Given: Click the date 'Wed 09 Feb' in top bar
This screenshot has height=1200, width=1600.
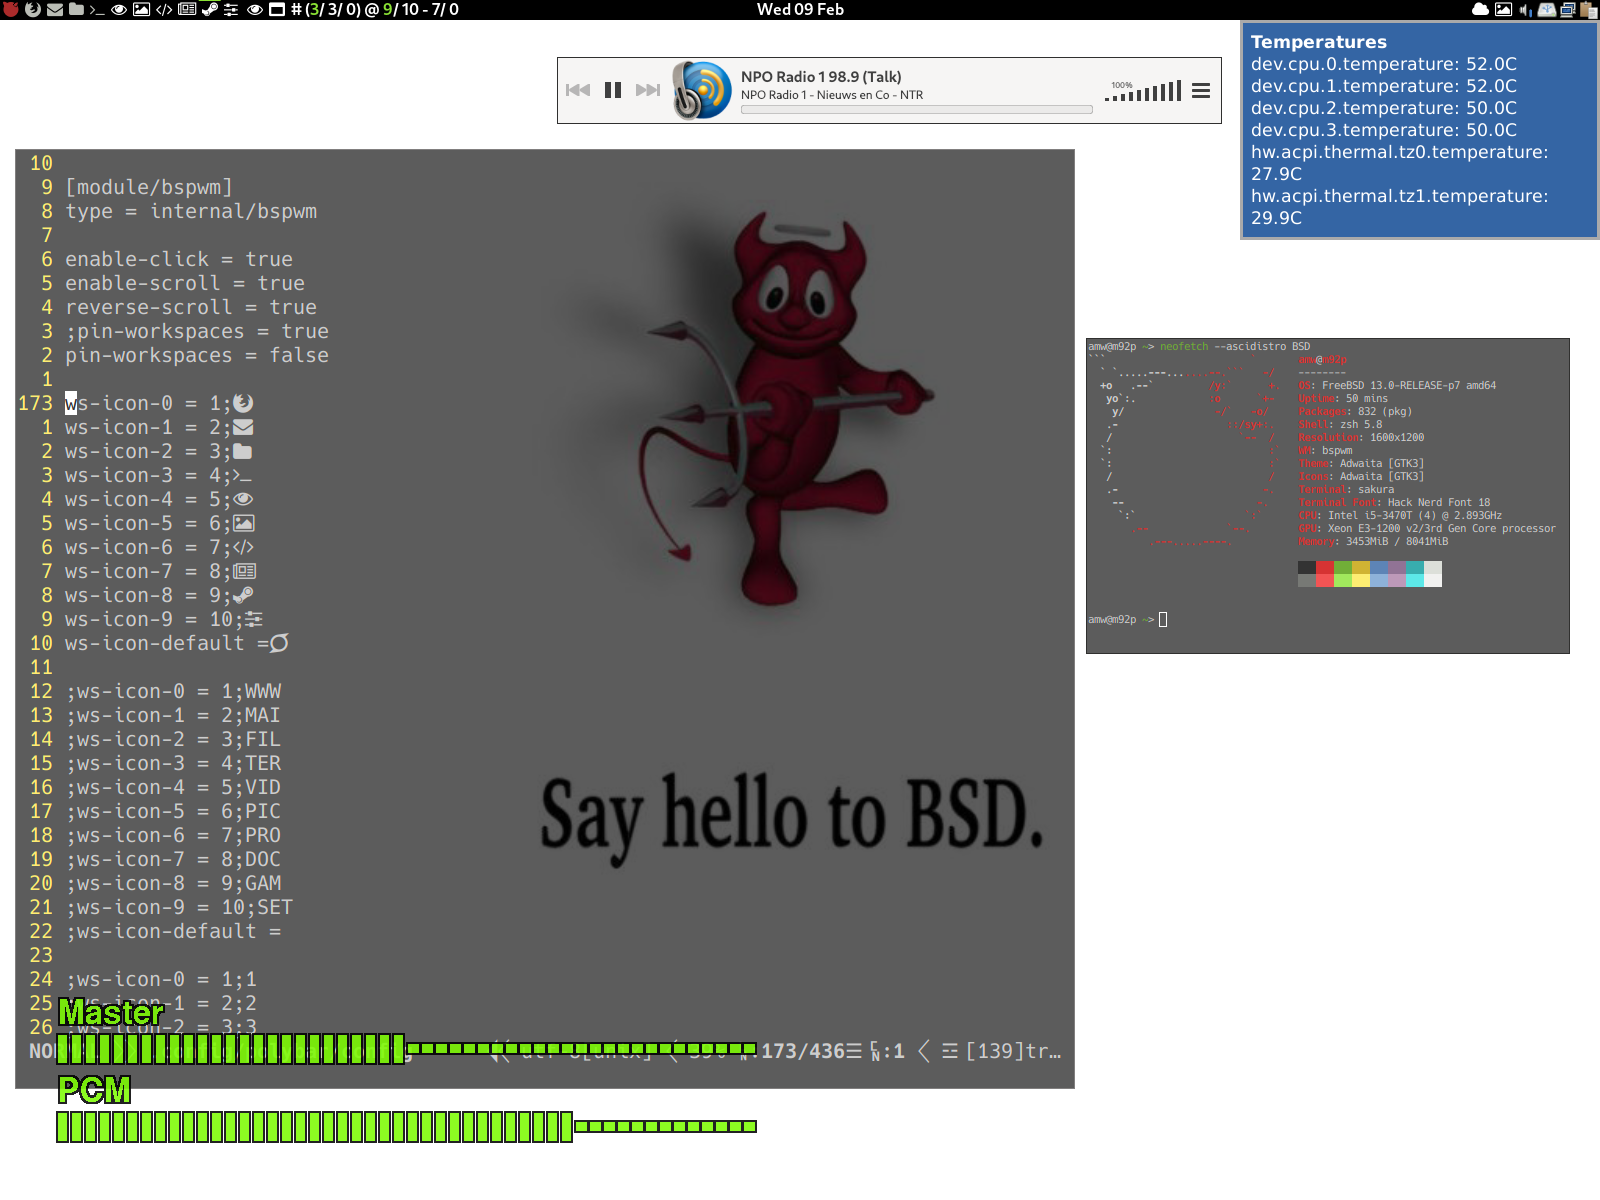Looking at the screenshot, I should [x=800, y=9].
